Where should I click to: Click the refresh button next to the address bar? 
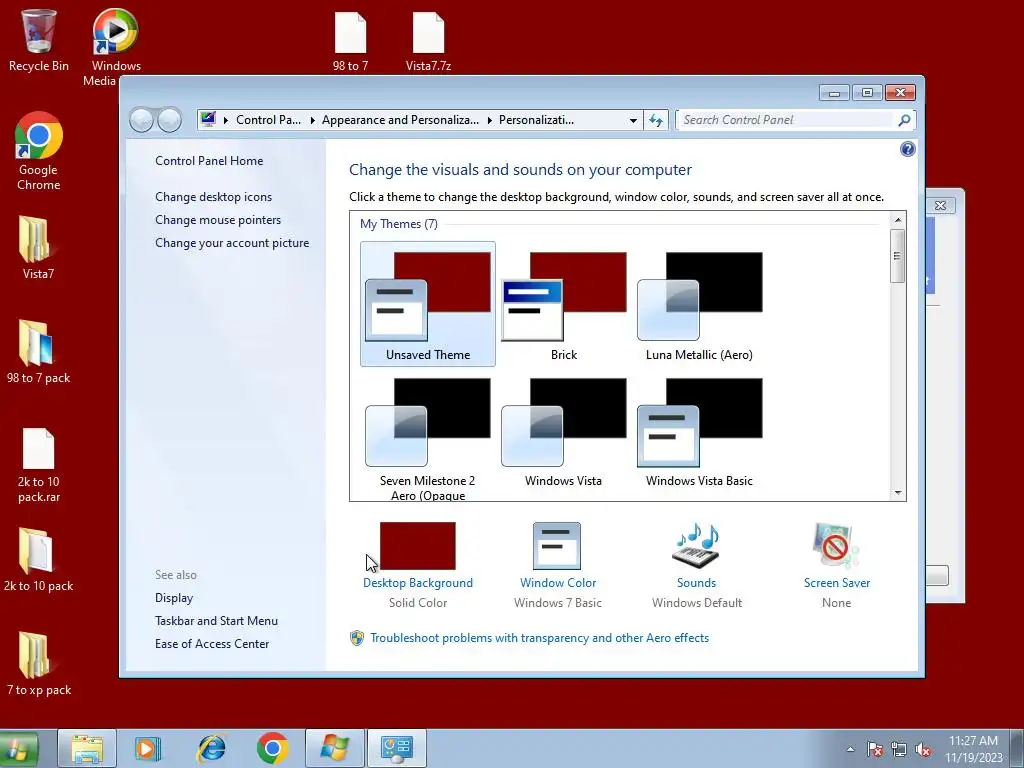[x=656, y=120]
